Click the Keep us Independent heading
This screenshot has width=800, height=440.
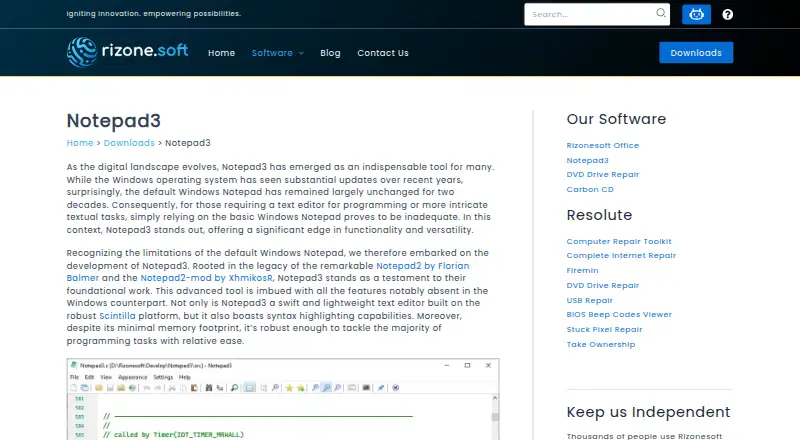[x=648, y=412]
